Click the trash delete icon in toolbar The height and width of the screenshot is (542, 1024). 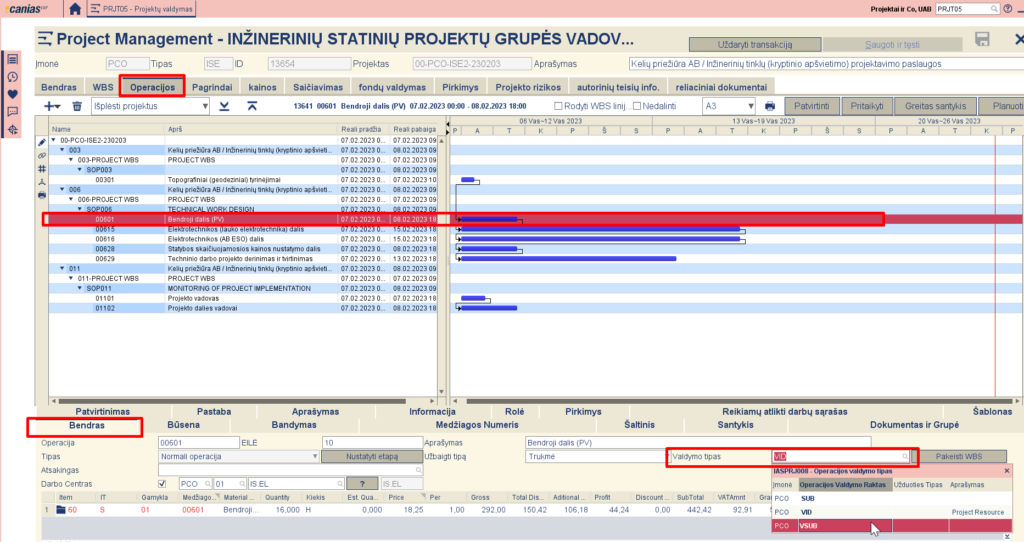77,106
